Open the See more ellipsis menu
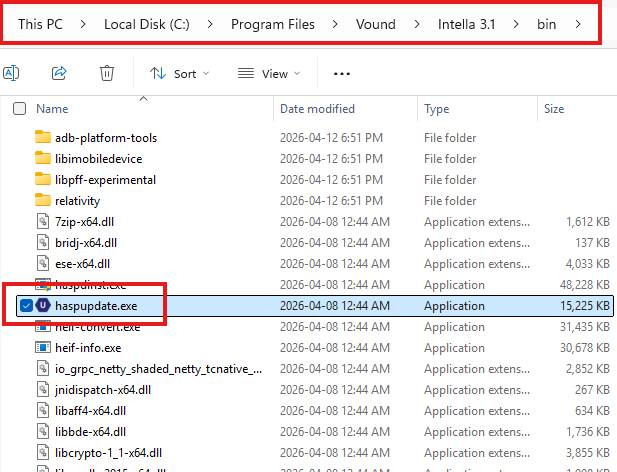 (x=342, y=73)
